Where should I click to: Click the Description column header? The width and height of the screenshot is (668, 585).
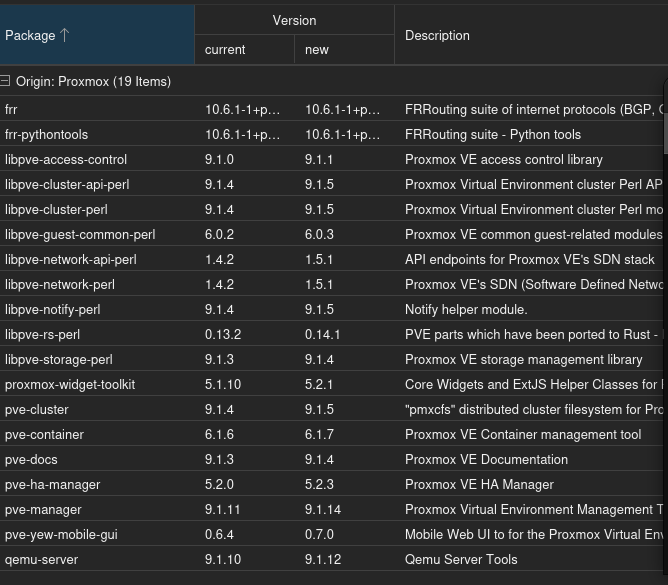click(531, 35)
